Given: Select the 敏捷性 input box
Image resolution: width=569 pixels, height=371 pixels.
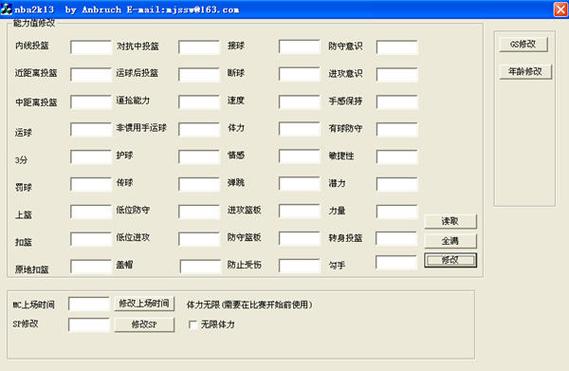Looking at the screenshot, I should tap(397, 157).
